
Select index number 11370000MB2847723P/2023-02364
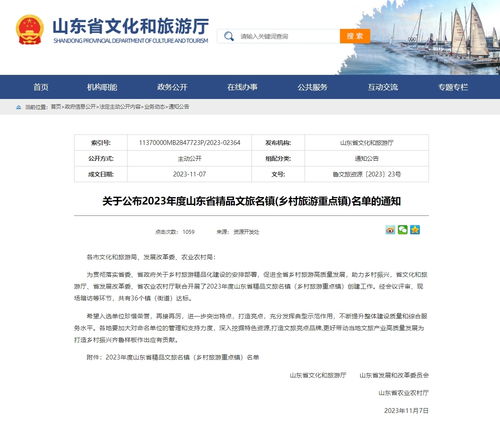[x=189, y=143]
